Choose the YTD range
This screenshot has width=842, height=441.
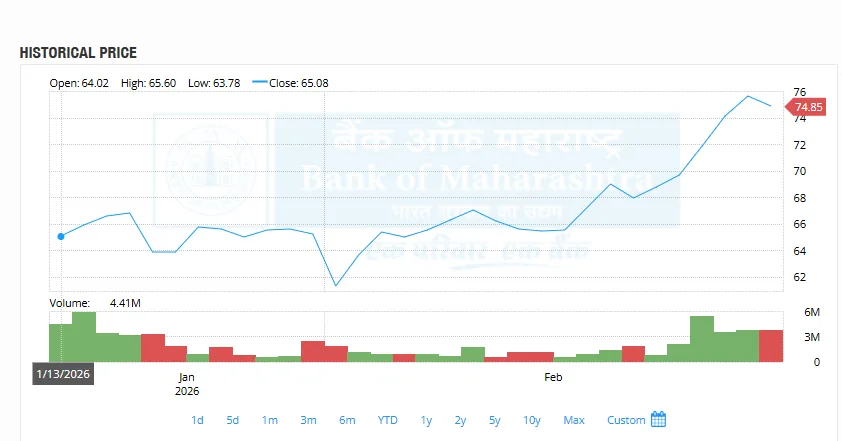387,420
